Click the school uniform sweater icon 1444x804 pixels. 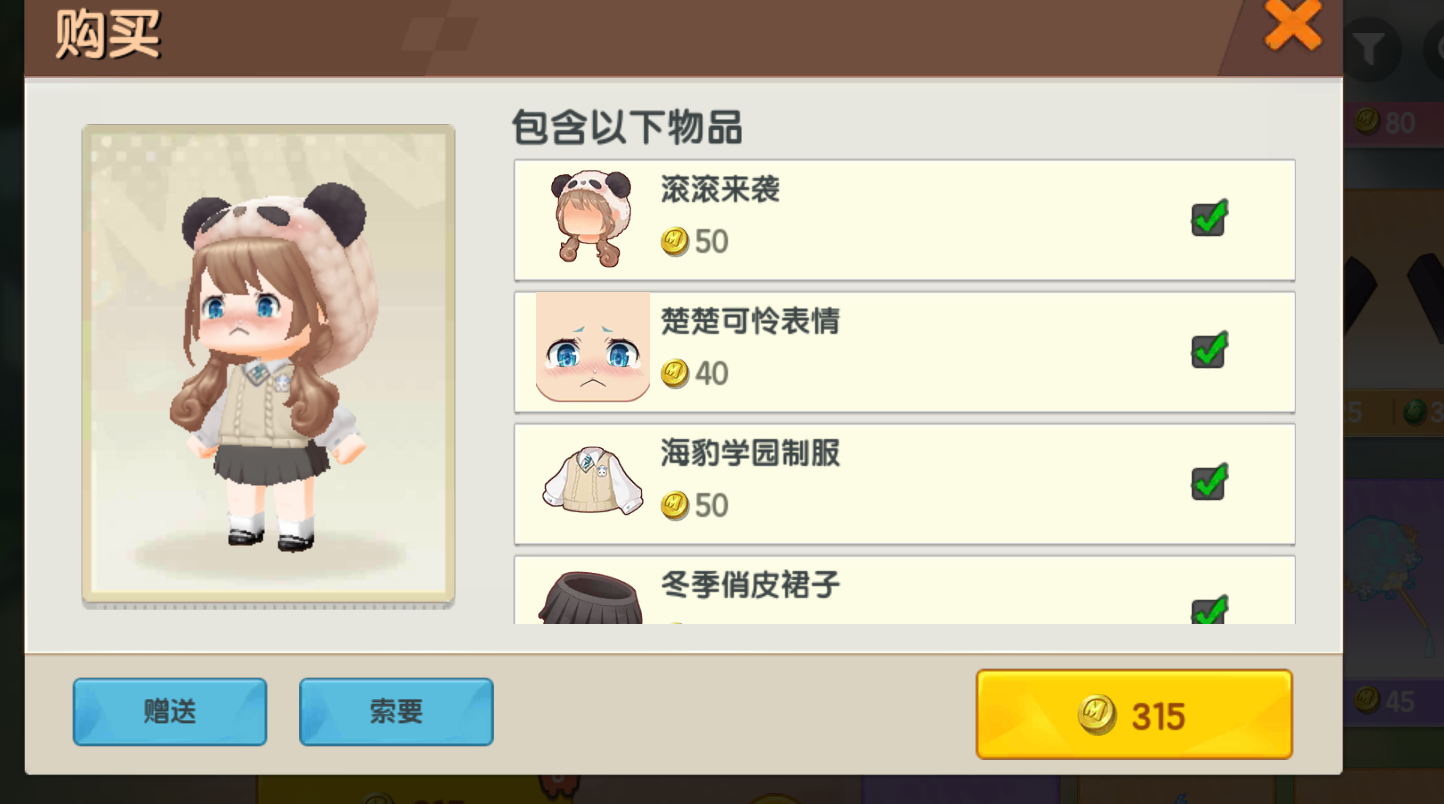tap(593, 481)
